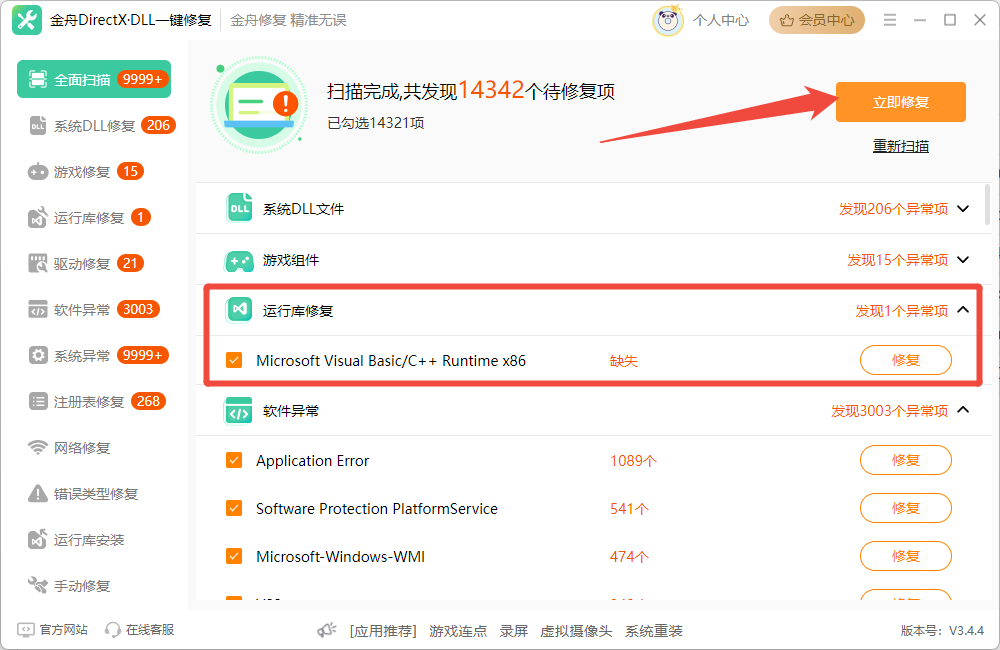
Task: Click 修复 for Microsoft-Windows-WMI
Action: coord(906,556)
